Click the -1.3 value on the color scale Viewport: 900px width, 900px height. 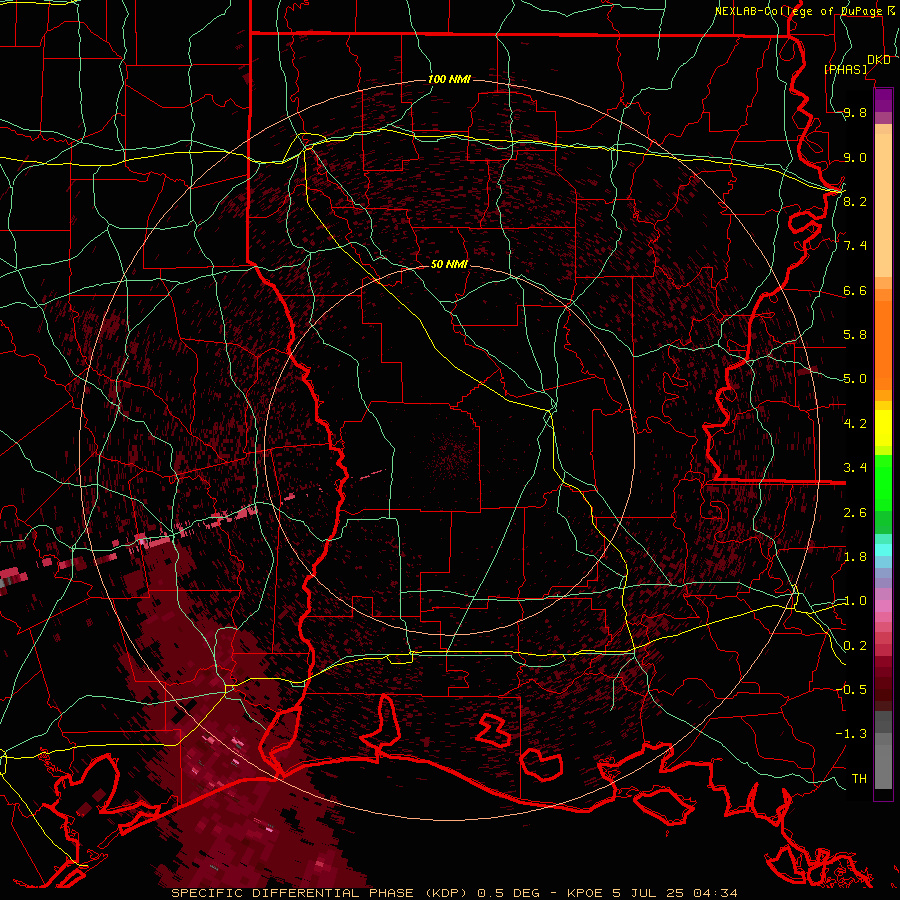[x=851, y=734]
